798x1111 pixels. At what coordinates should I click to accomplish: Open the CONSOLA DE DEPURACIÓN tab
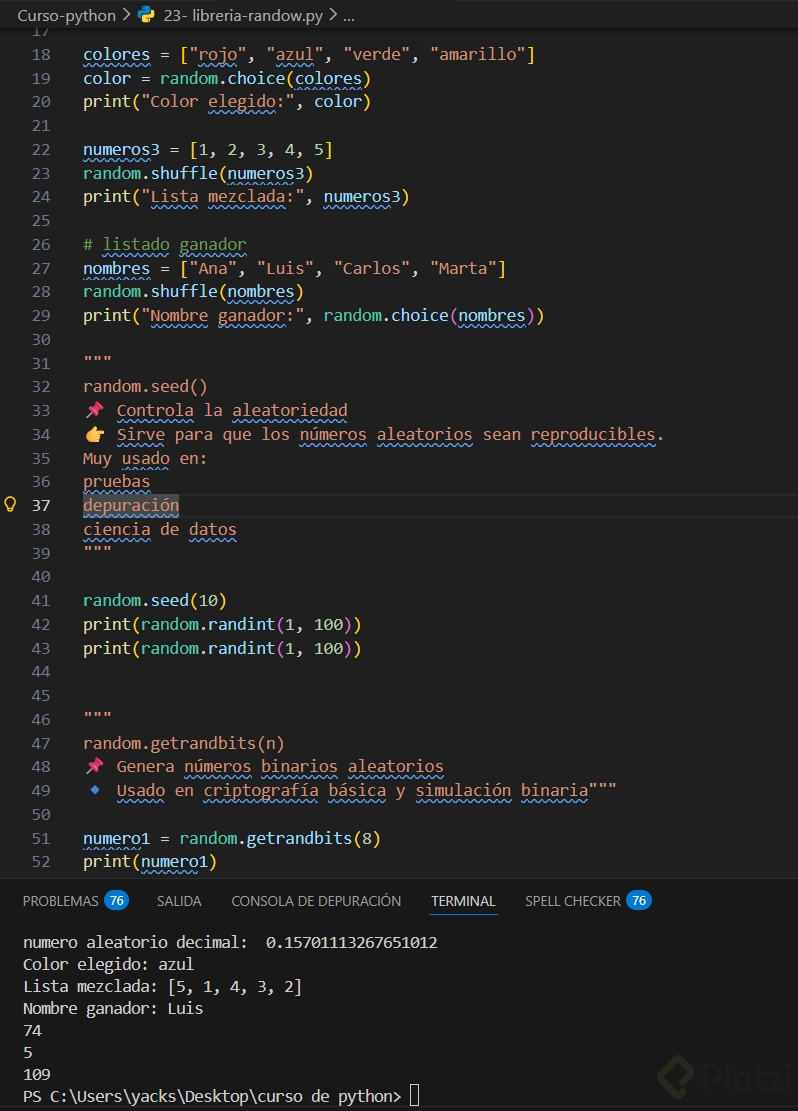coord(316,901)
